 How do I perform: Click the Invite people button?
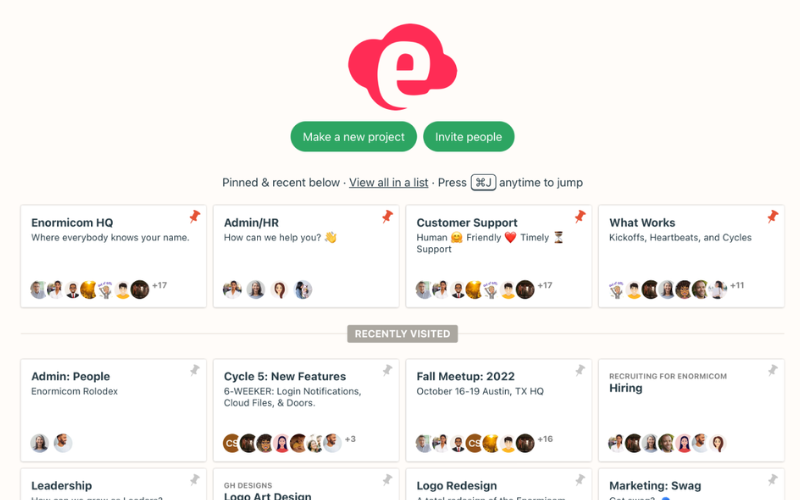click(468, 137)
